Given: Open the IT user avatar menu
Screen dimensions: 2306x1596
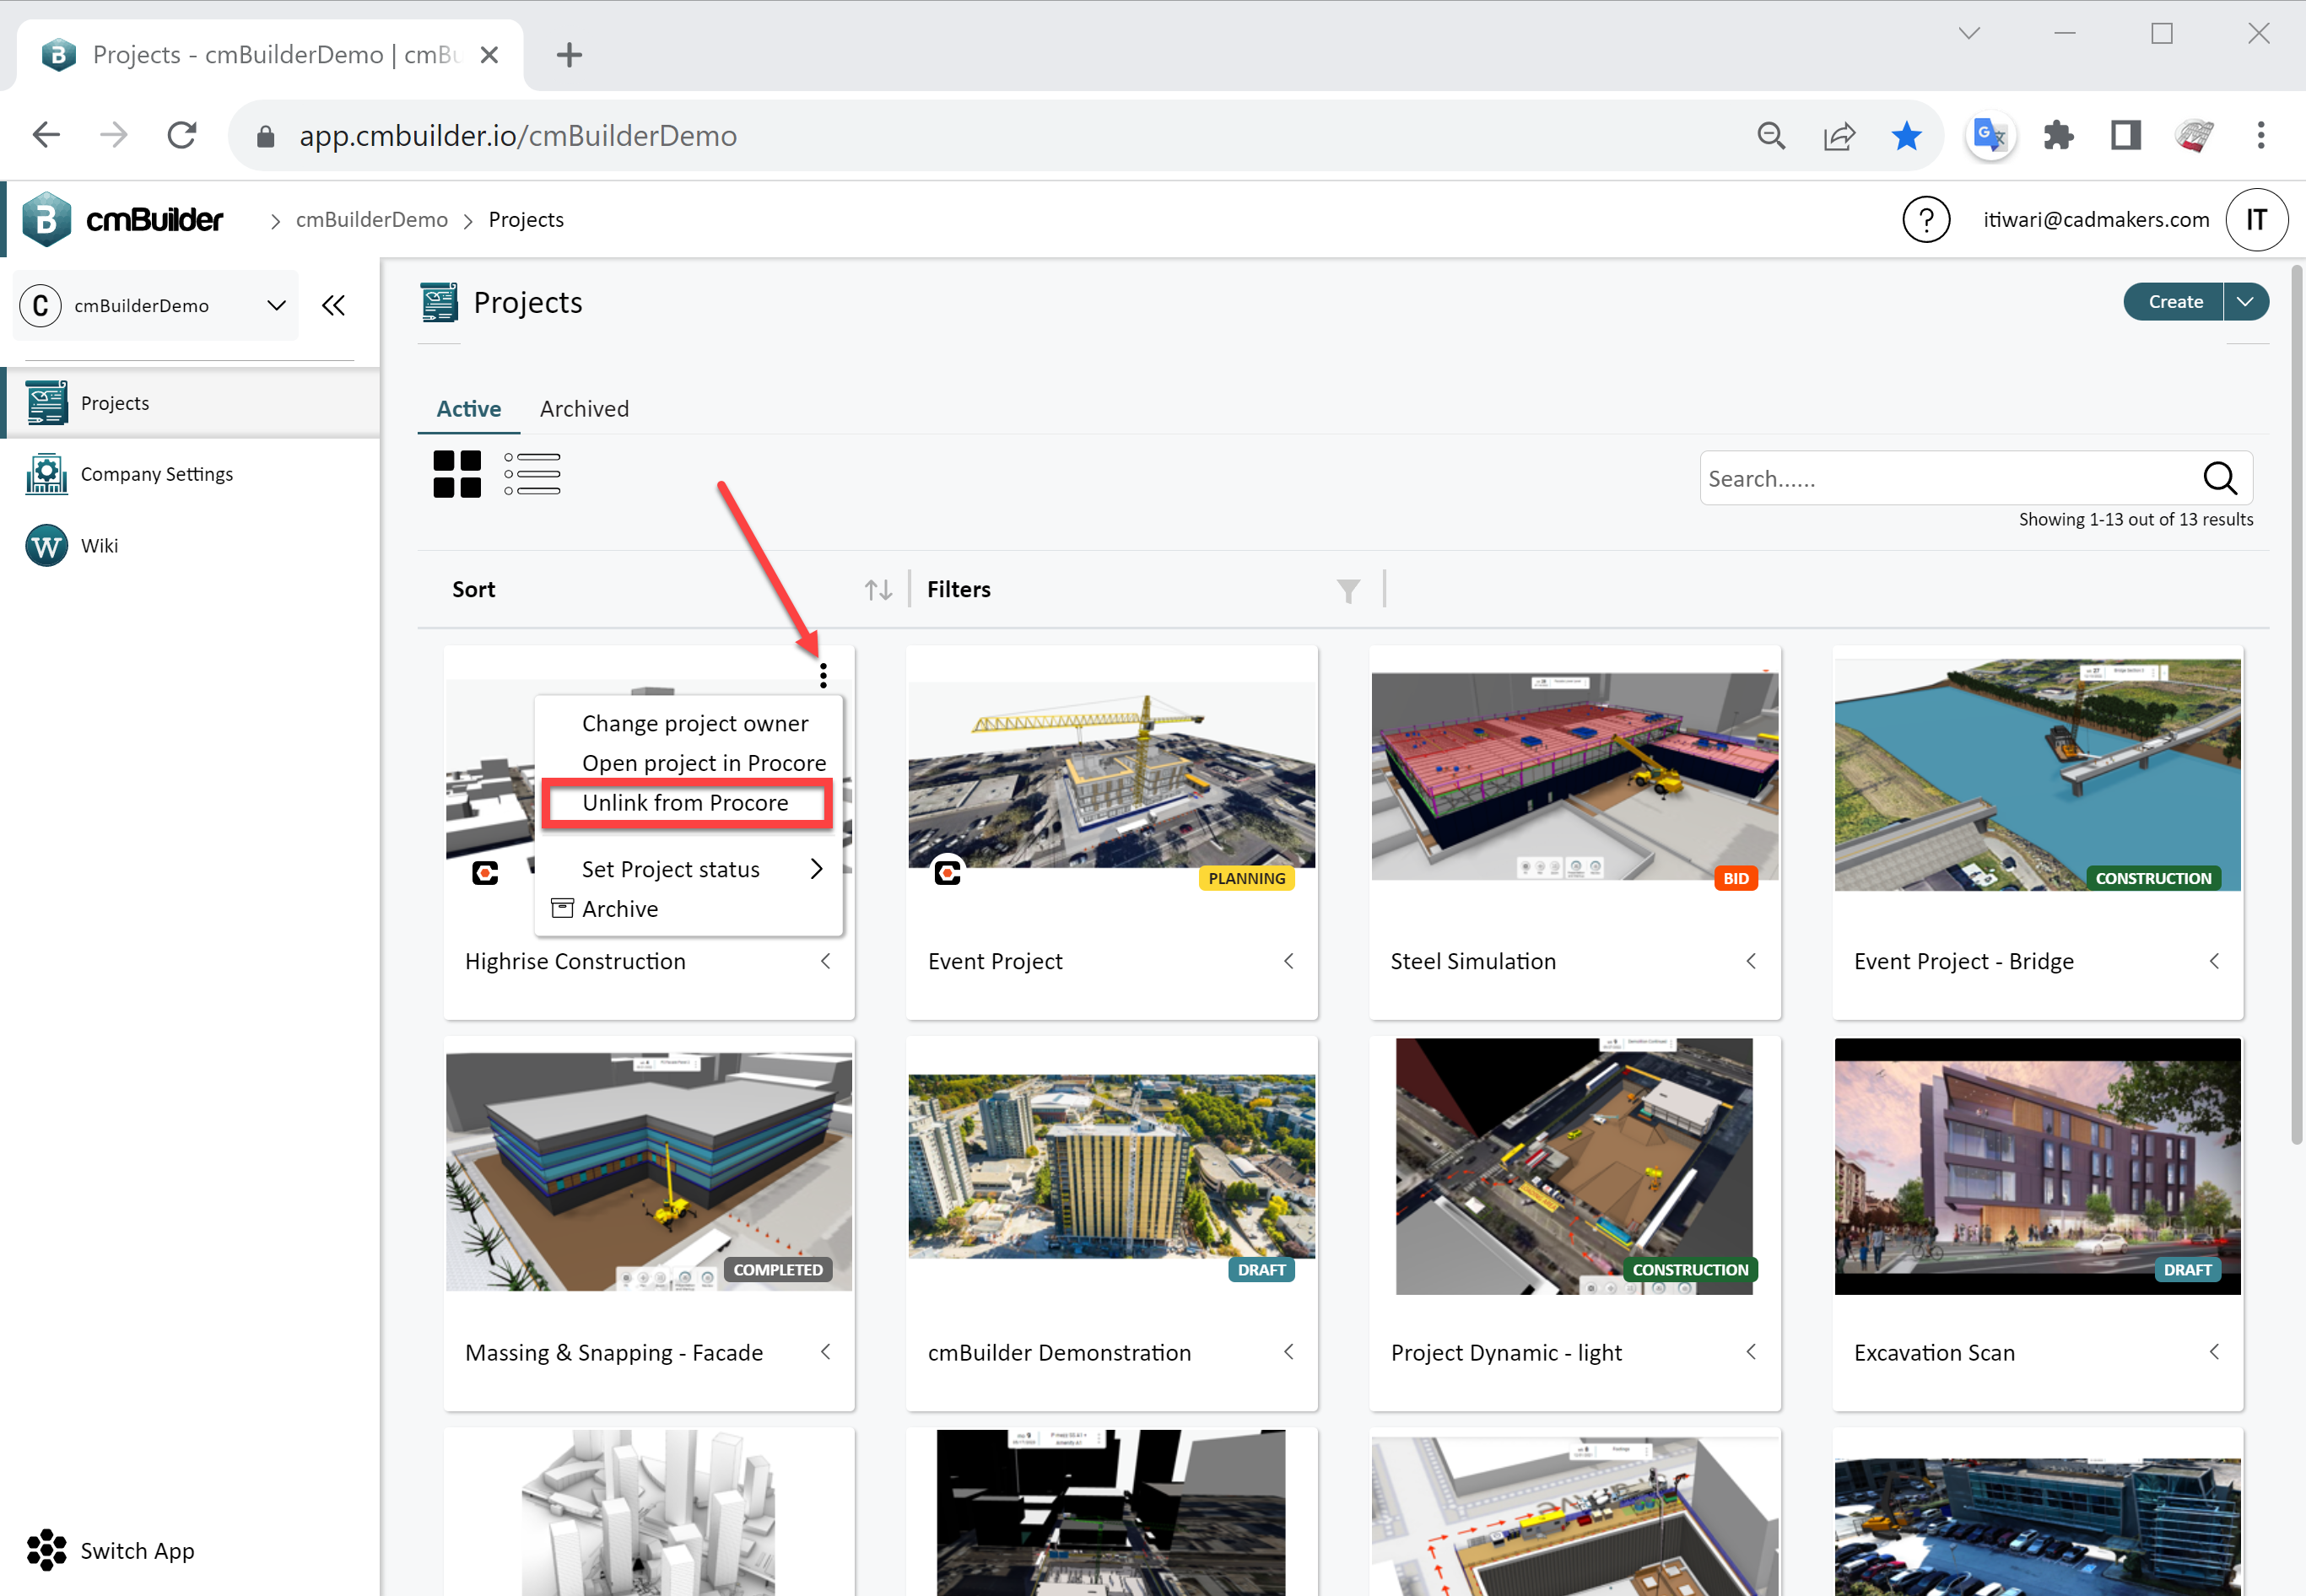Looking at the screenshot, I should pos(2256,219).
